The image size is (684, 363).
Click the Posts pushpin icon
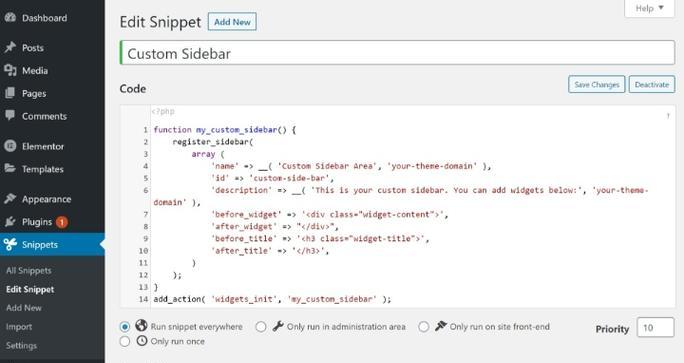[x=10, y=47]
